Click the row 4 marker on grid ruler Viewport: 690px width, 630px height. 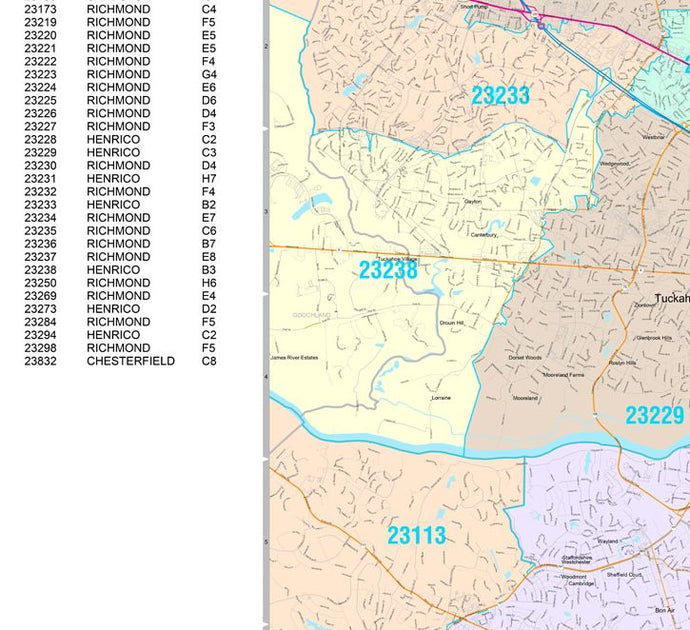266,376
